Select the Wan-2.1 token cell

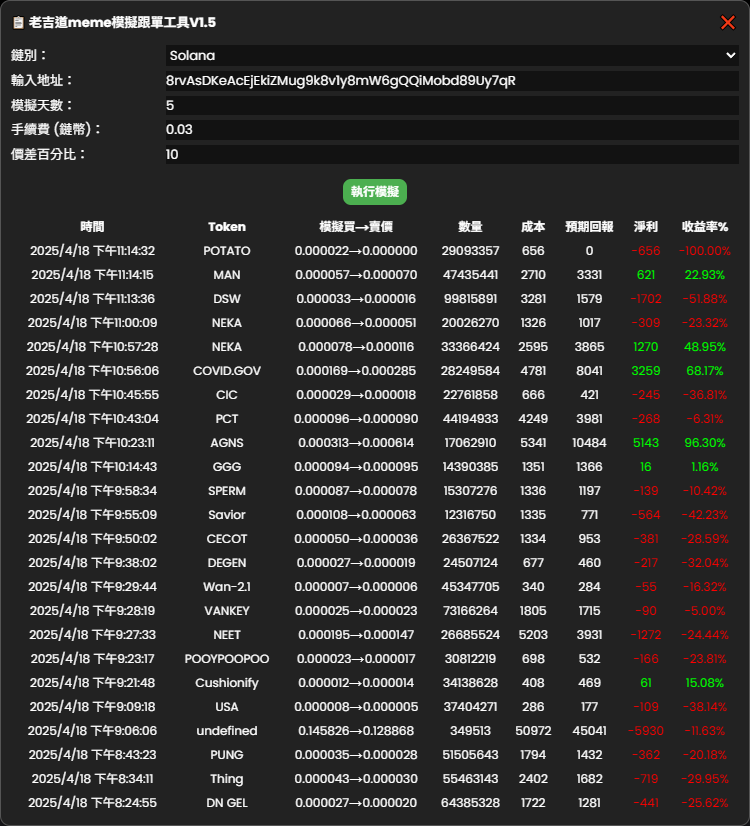227,587
